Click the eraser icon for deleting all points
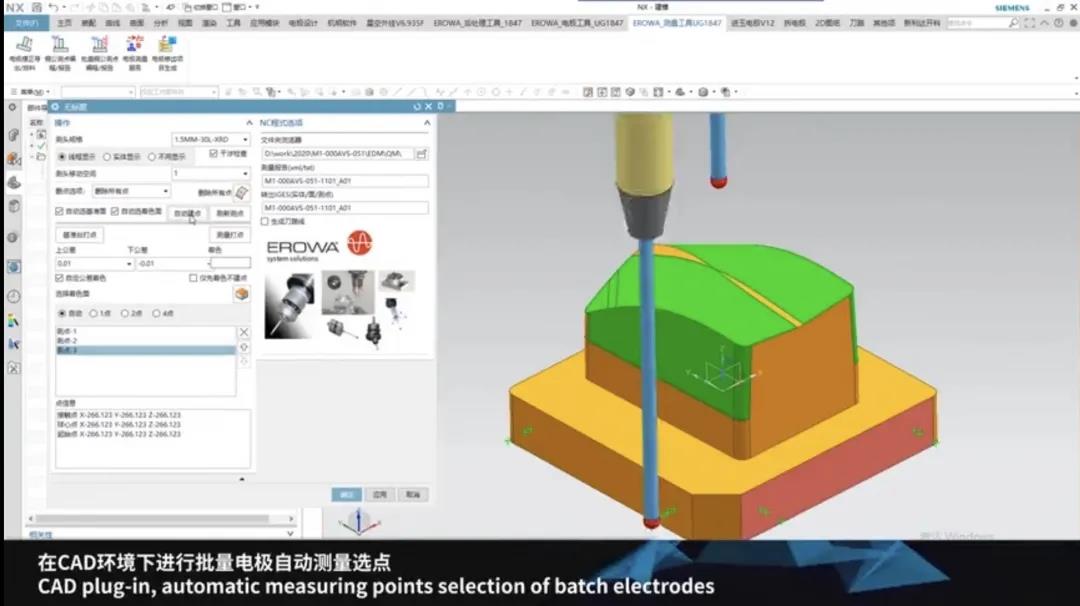Image resolution: width=1080 pixels, height=606 pixels. (x=241, y=192)
